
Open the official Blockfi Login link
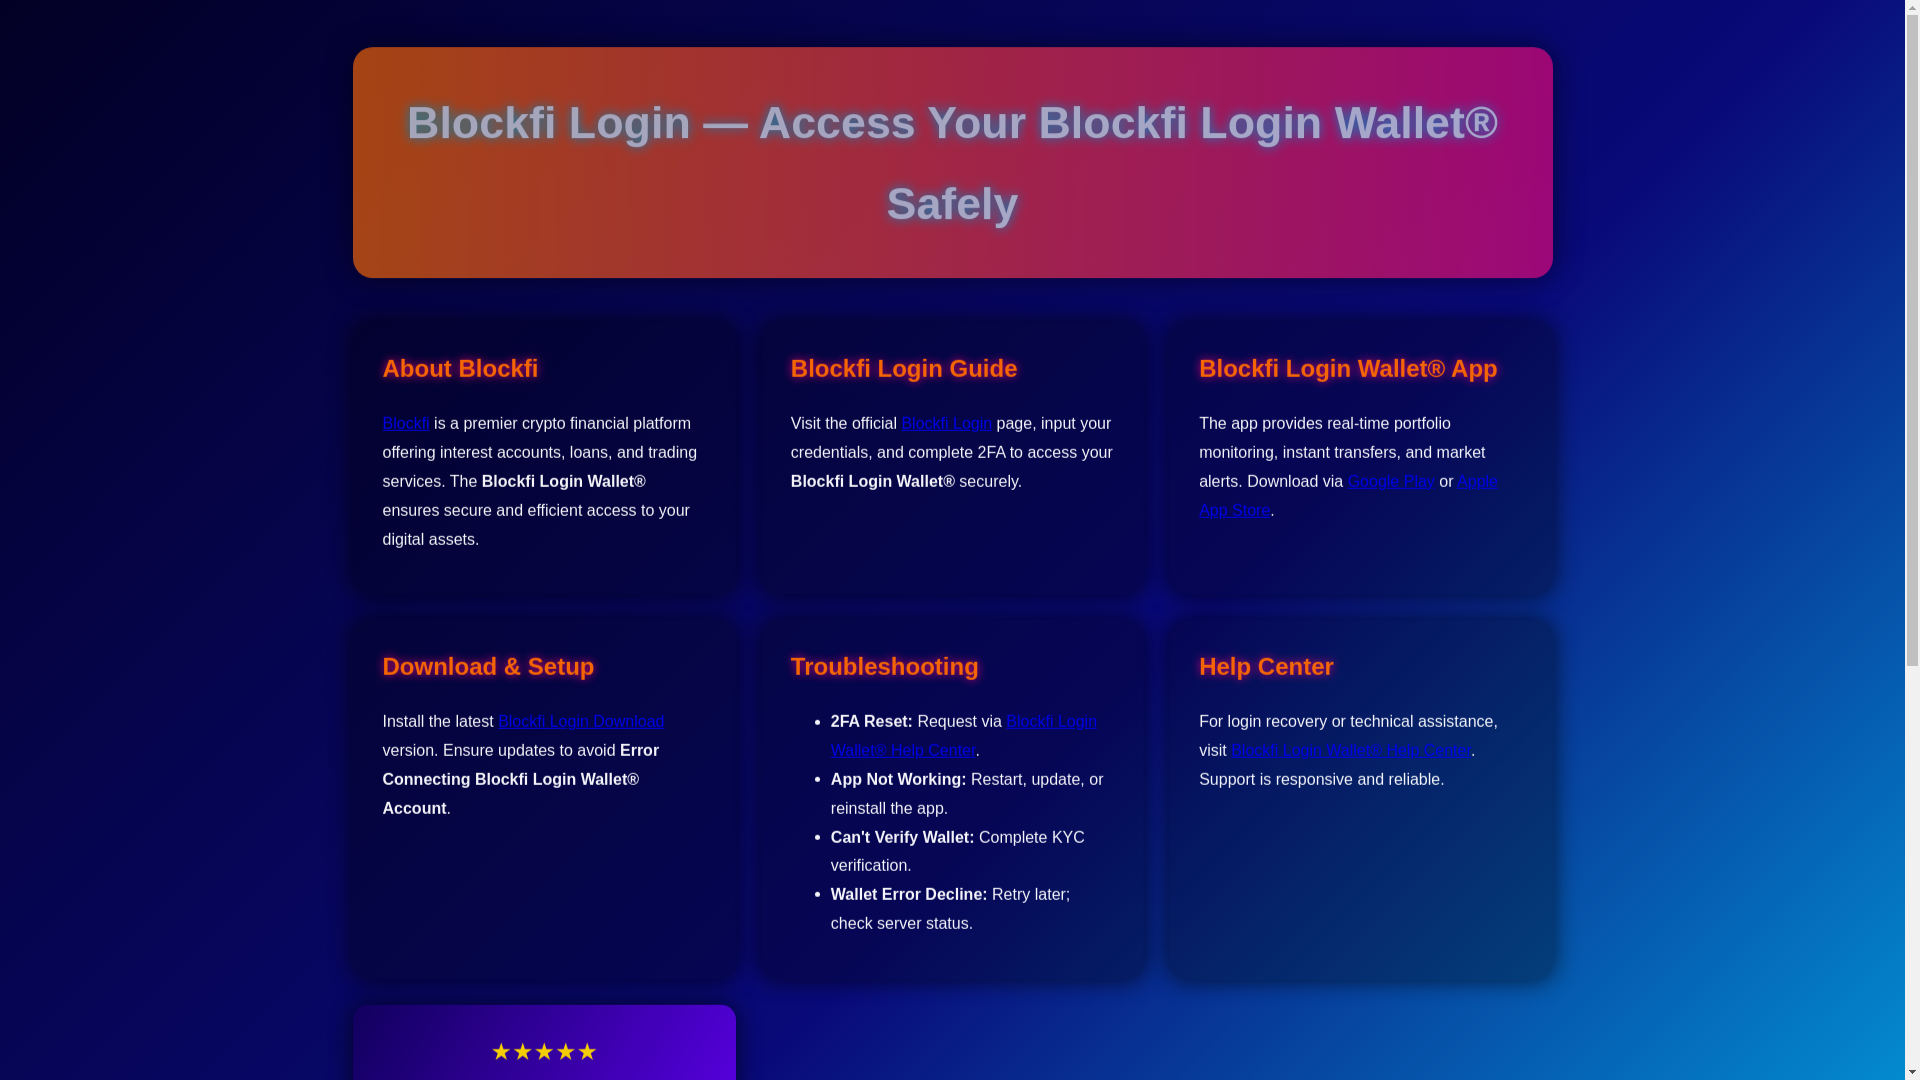tap(946, 423)
